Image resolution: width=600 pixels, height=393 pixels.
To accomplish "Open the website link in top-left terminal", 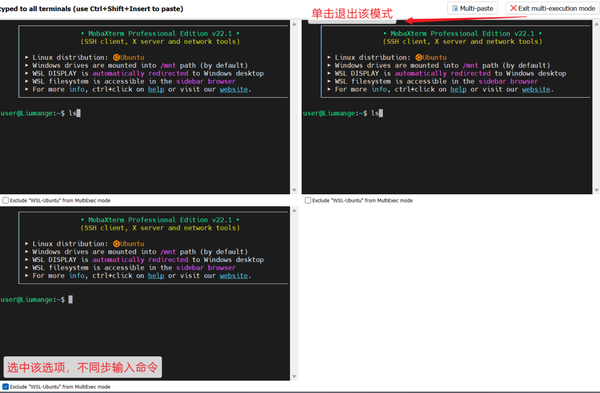I will pos(234,89).
